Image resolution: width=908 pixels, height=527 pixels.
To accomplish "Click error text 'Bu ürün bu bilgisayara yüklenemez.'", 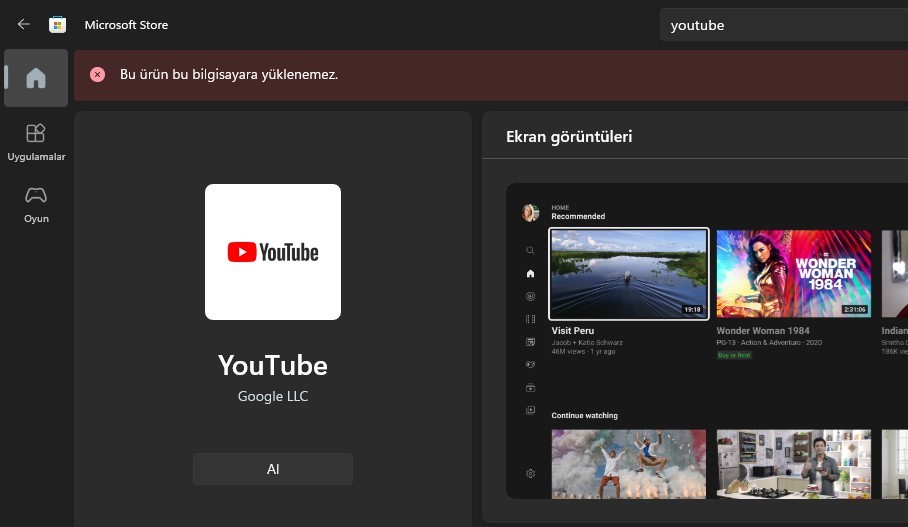I will [229, 75].
